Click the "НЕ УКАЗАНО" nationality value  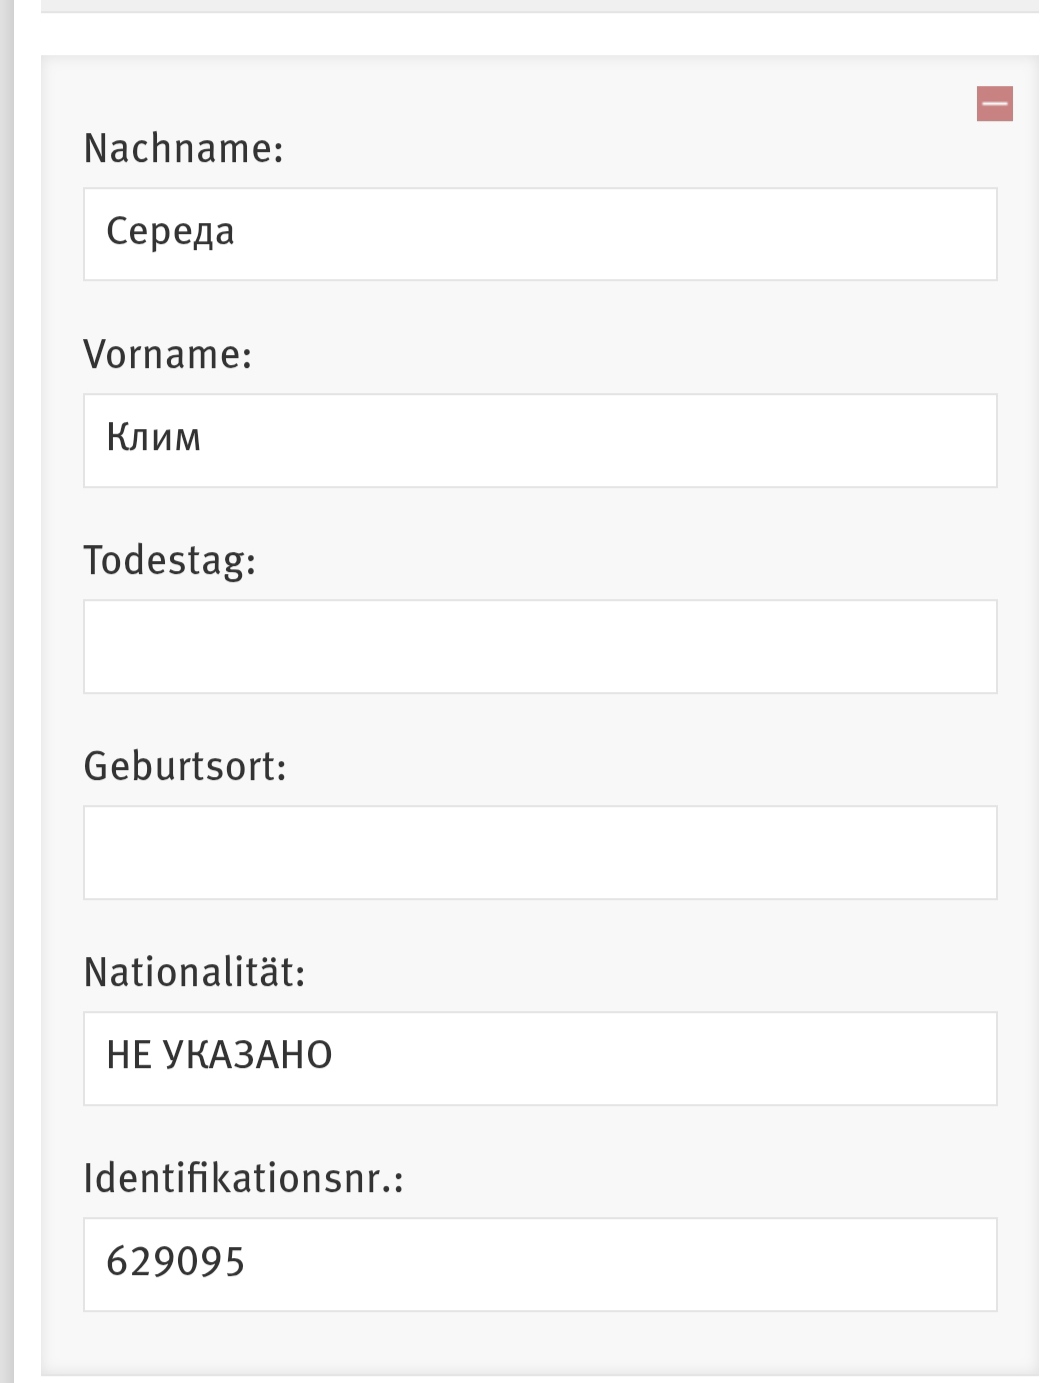click(x=219, y=1055)
